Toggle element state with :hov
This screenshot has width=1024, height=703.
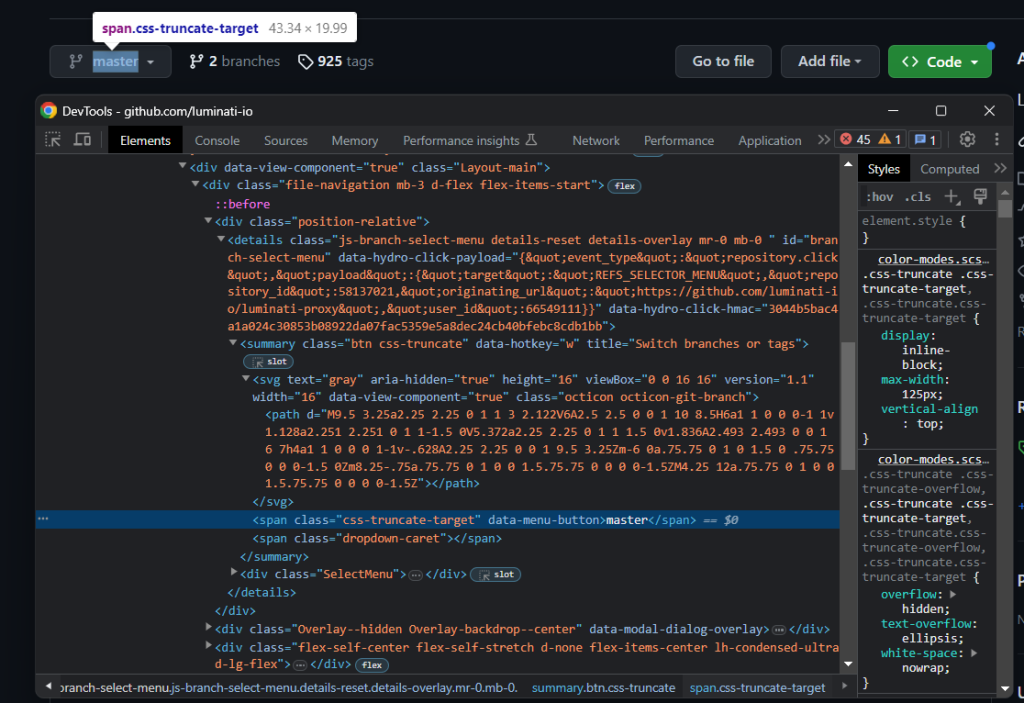coord(881,196)
